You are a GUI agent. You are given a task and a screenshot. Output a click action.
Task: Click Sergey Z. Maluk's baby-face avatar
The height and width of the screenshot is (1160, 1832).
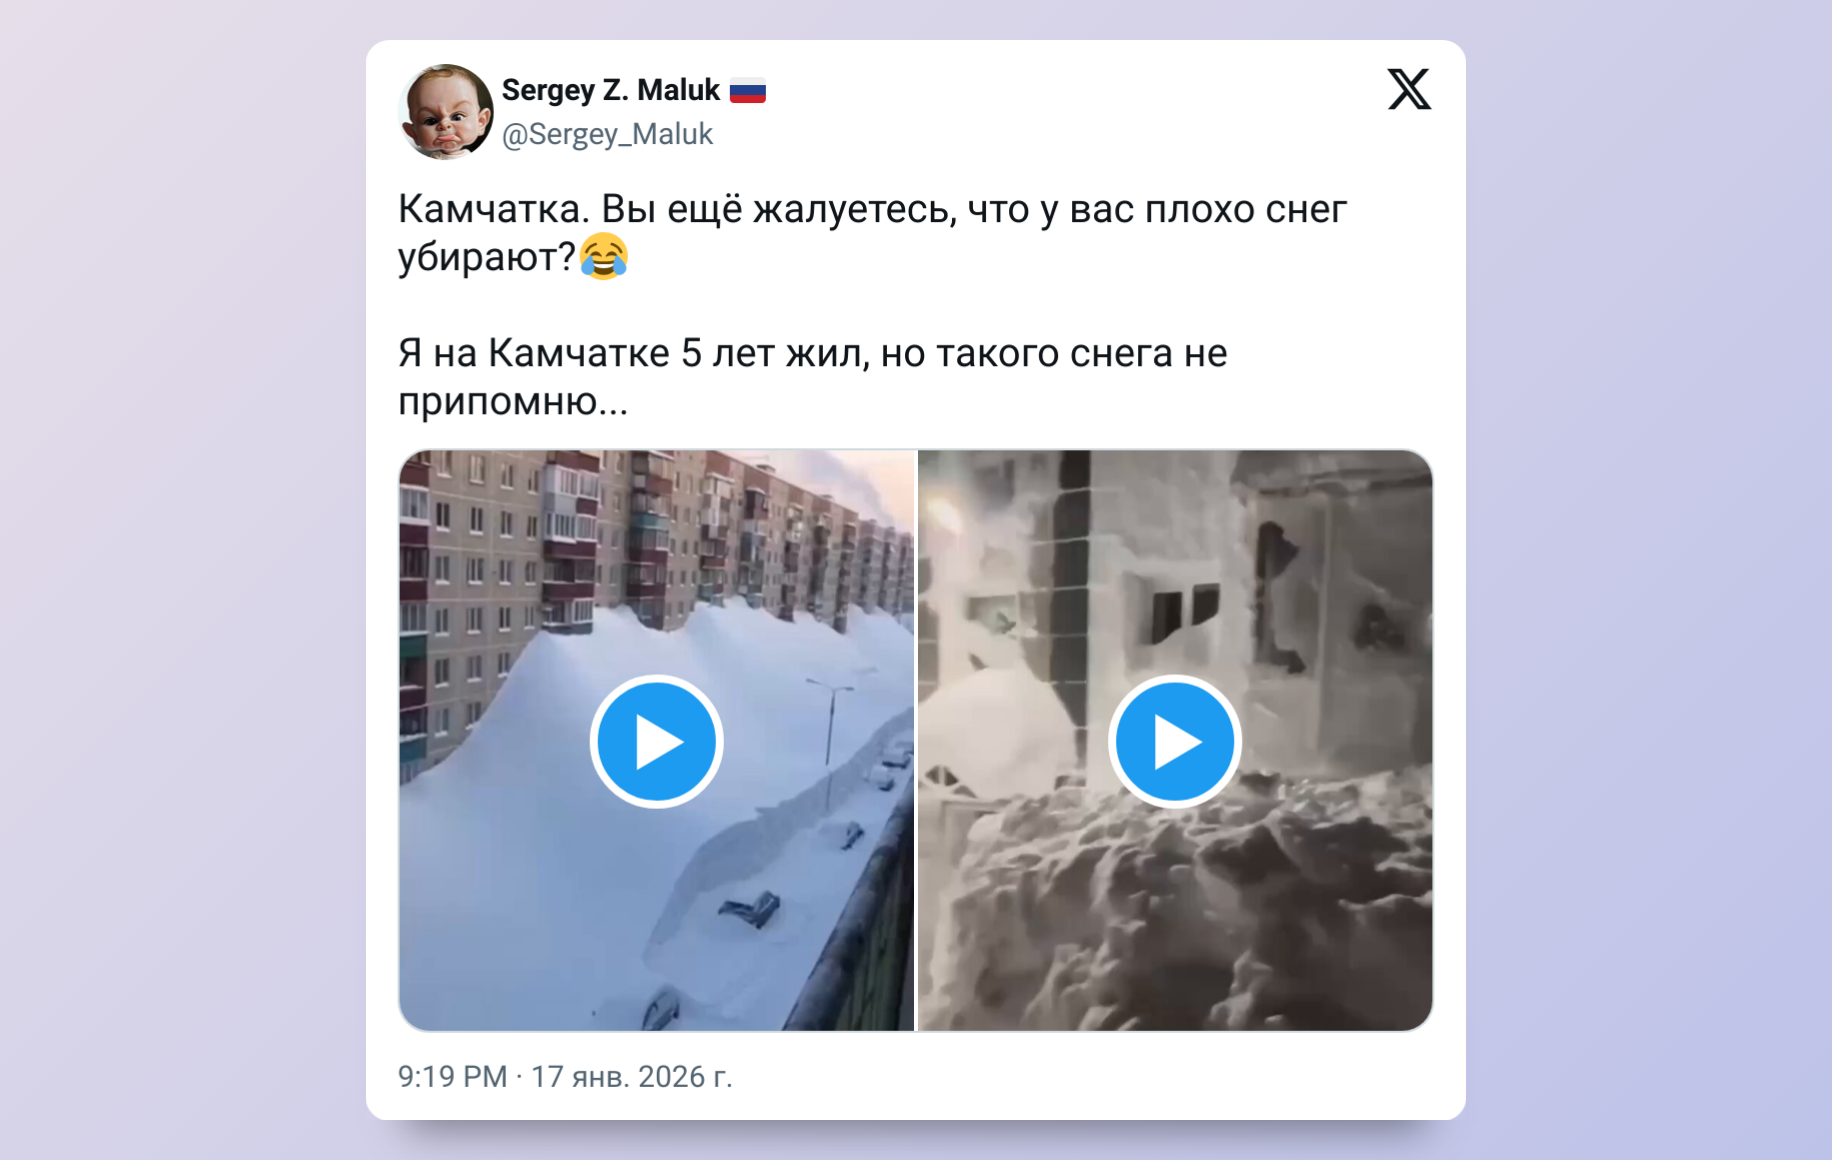coord(446,111)
